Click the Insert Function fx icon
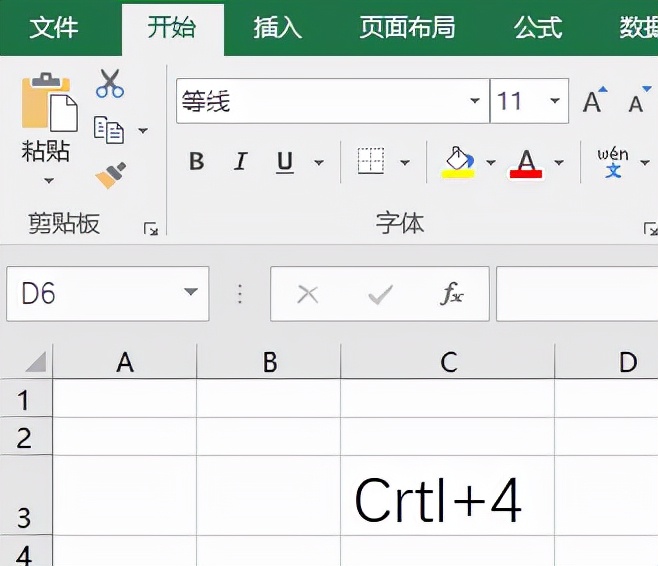 click(x=452, y=293)
